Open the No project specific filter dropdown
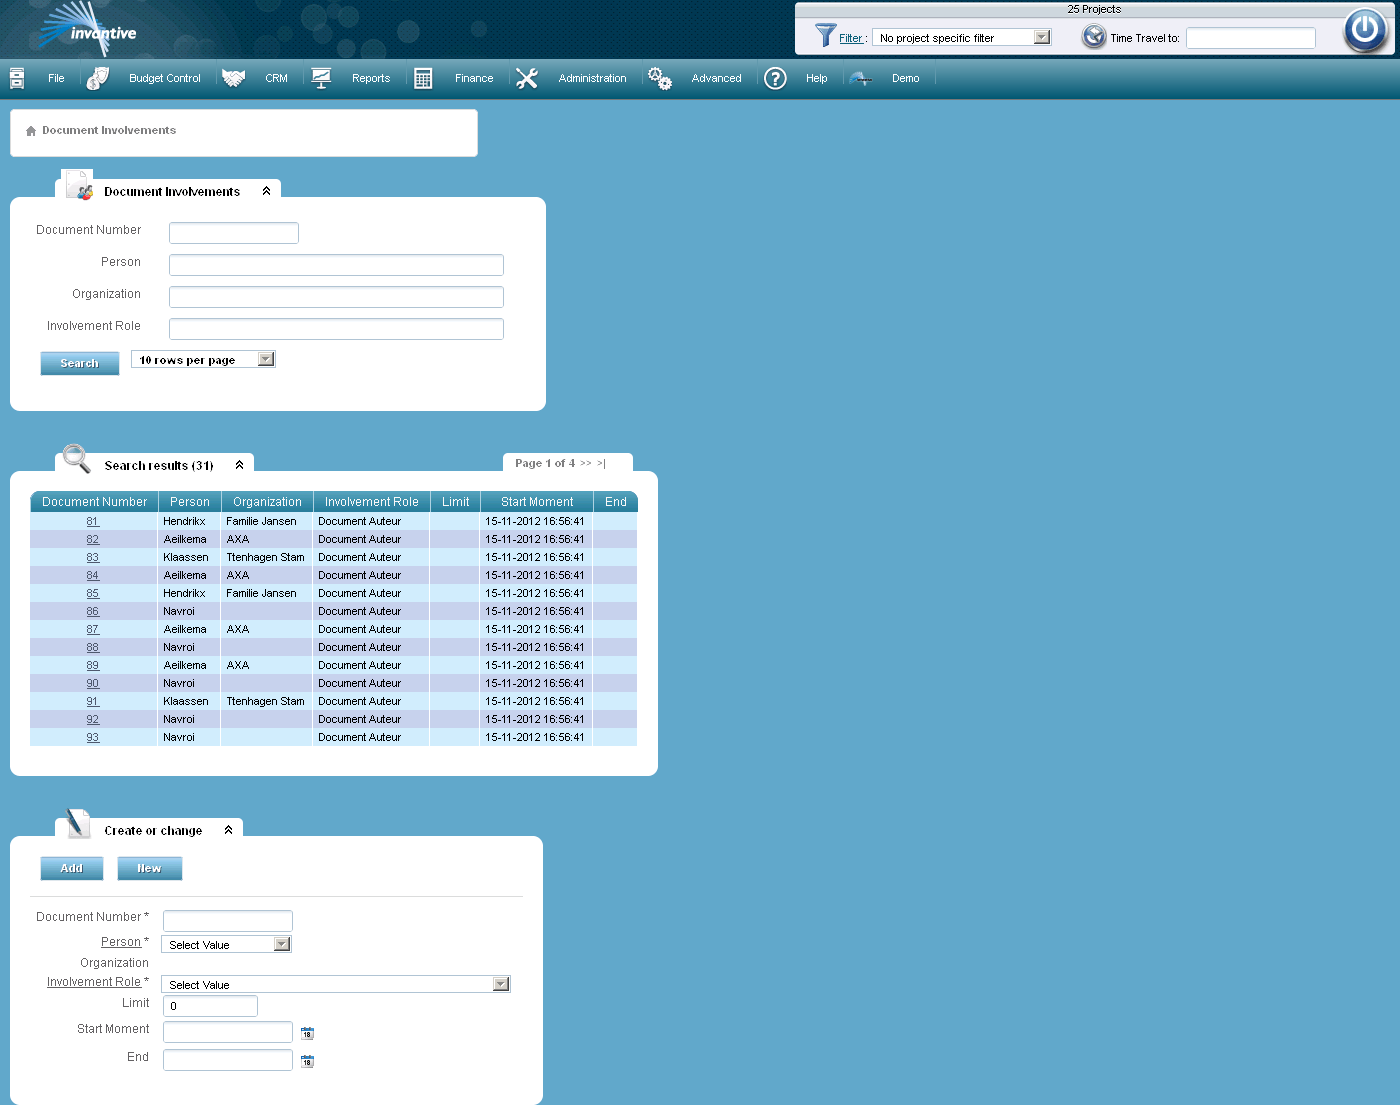The width and height of the screenshot is (1400, 1105). coord(1043,36)
